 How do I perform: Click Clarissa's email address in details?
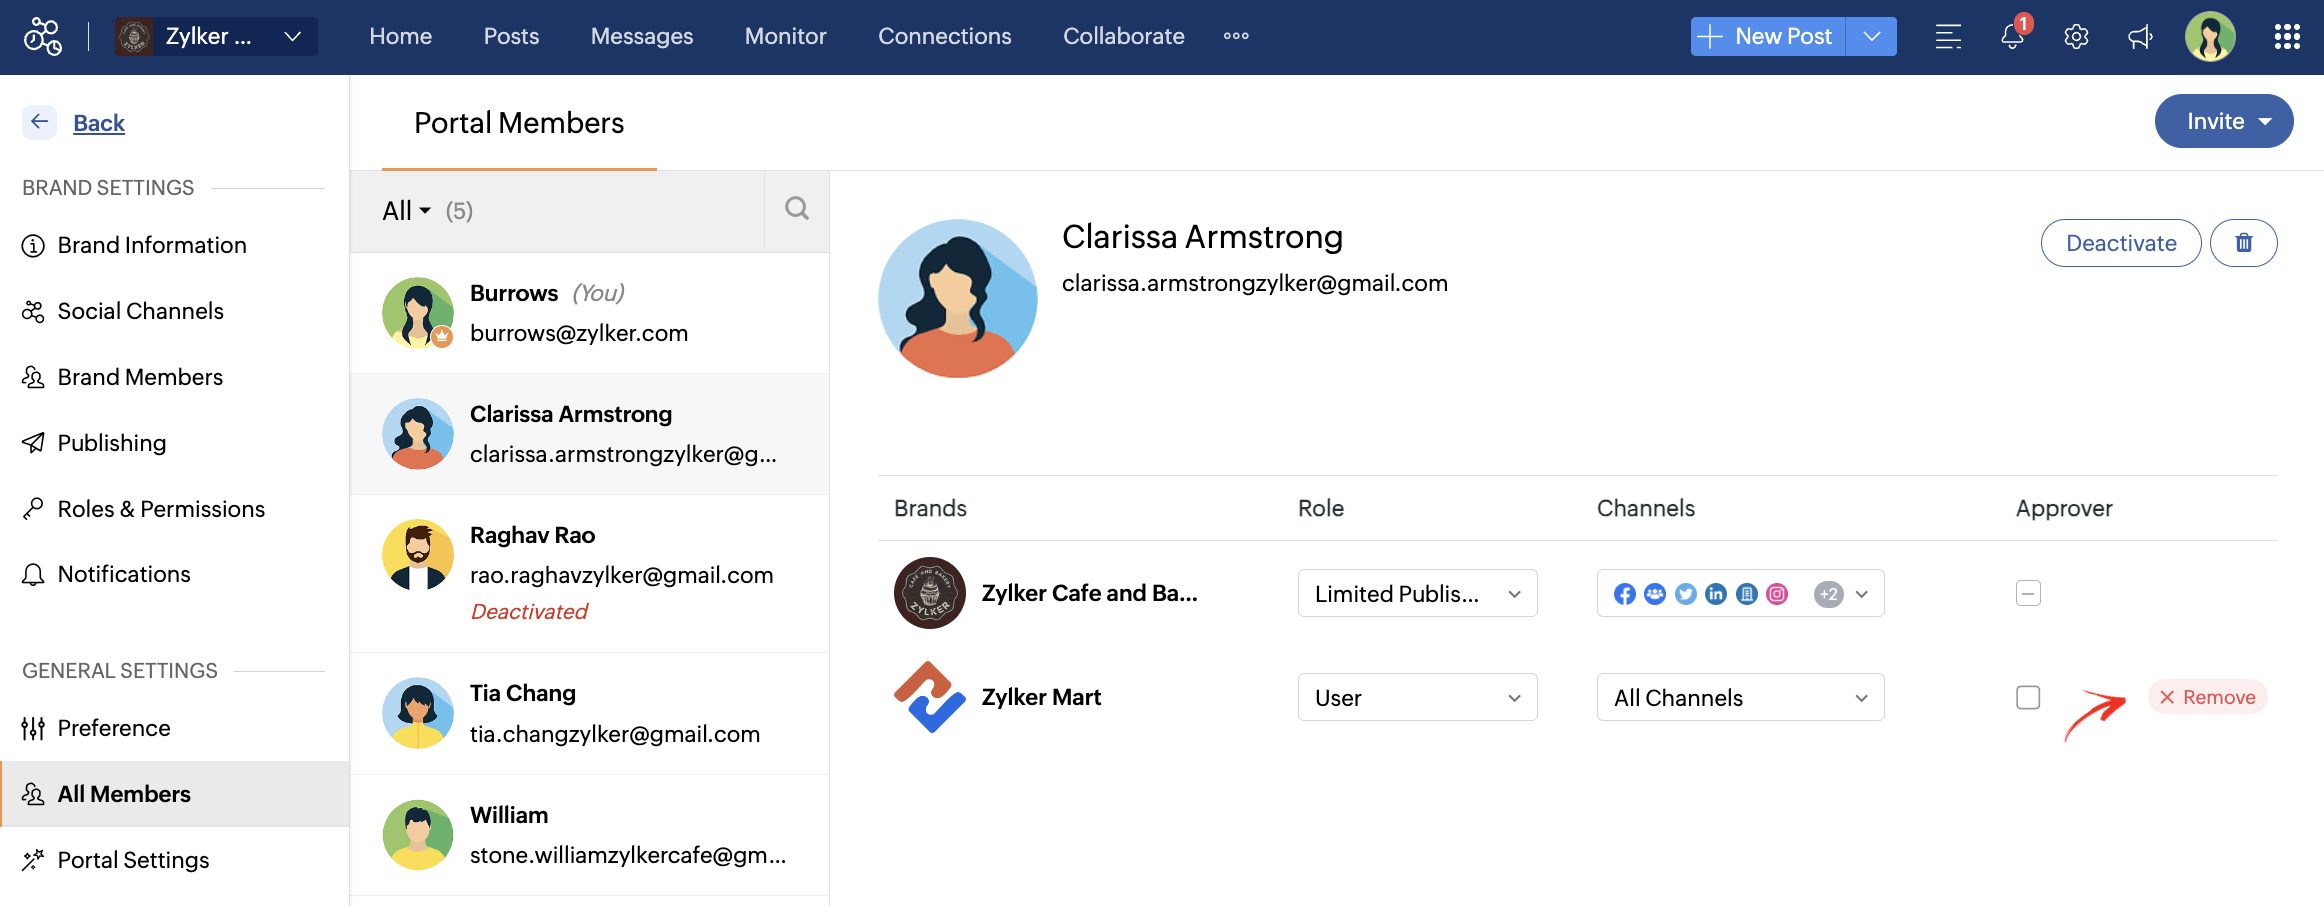click(1255, 284)
